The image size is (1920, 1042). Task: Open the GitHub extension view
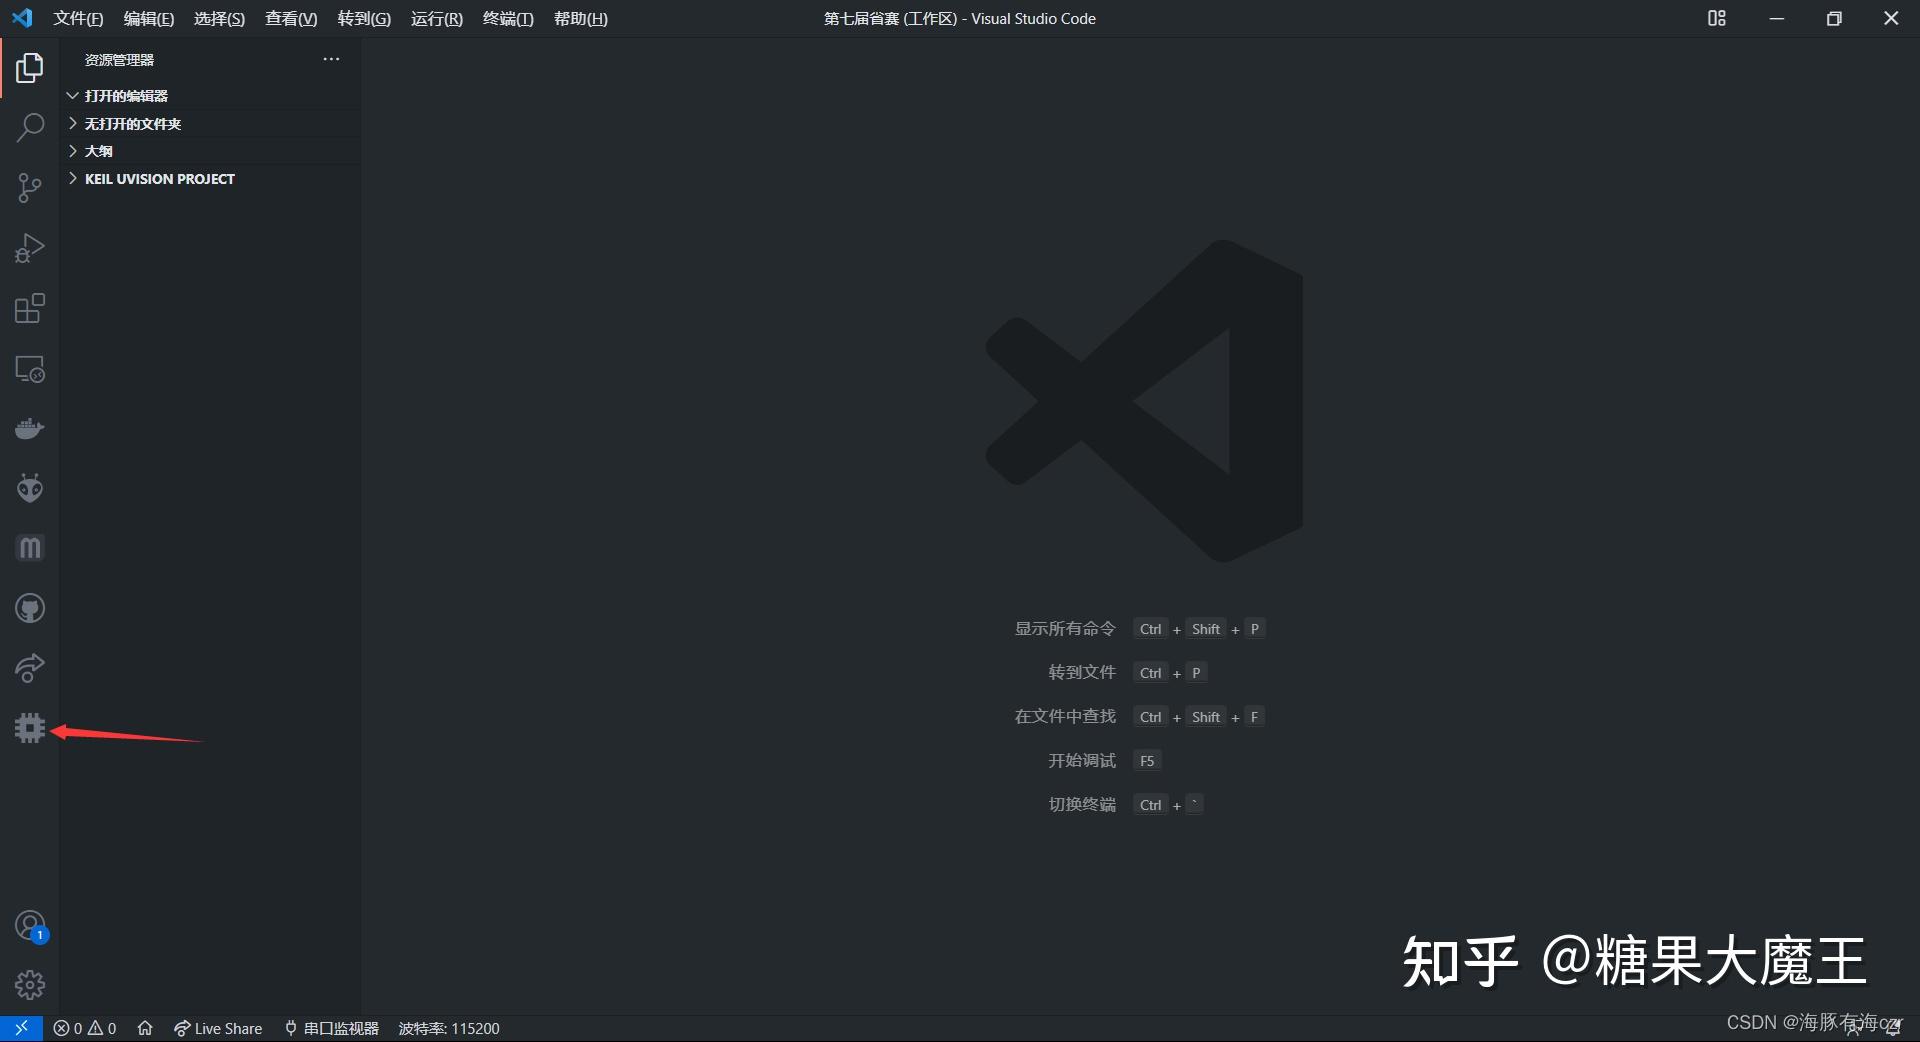30,608
